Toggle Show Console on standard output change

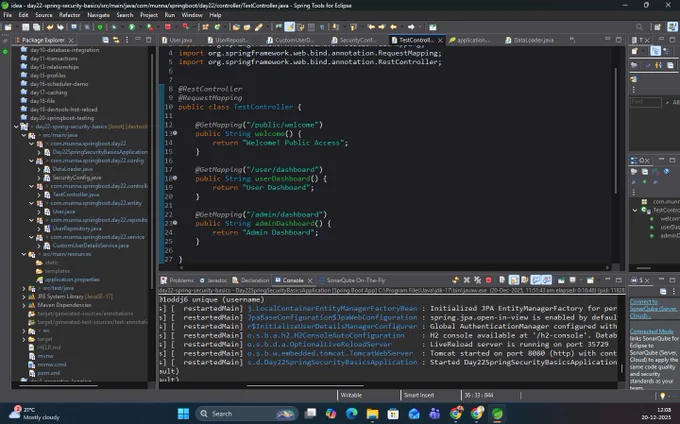click(536, 280)
